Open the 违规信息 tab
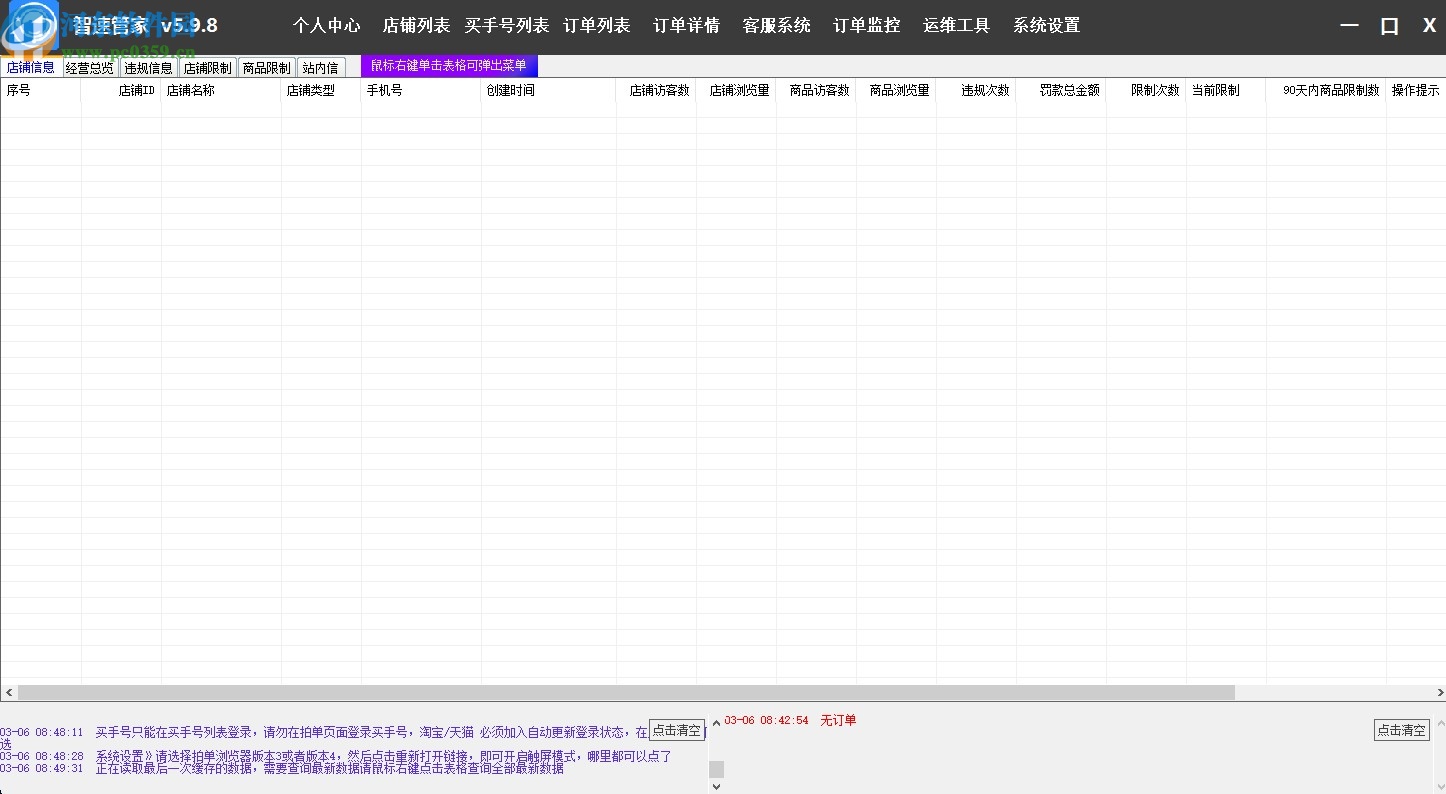The image size is (1446, 794). (x=148, y=68)
